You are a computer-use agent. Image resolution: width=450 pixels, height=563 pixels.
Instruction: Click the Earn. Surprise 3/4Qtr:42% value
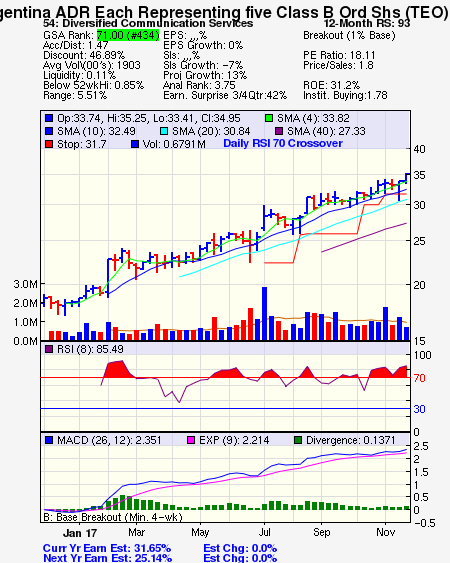(x=225, y=96)
